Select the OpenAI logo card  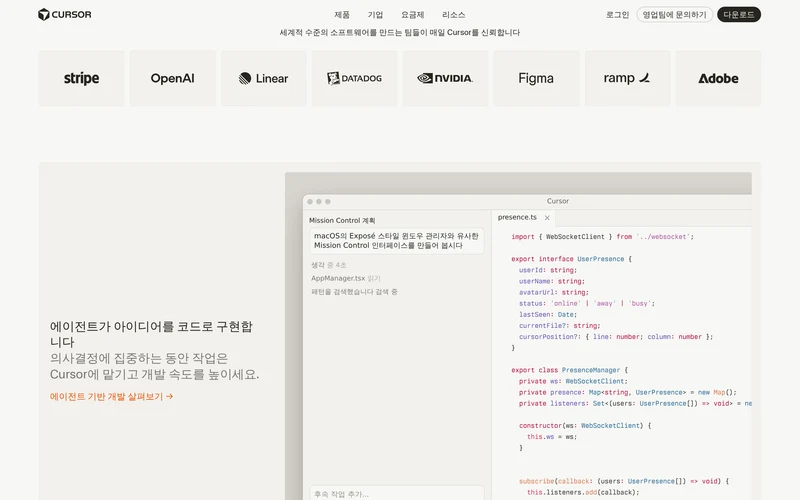tap(172, 78)
